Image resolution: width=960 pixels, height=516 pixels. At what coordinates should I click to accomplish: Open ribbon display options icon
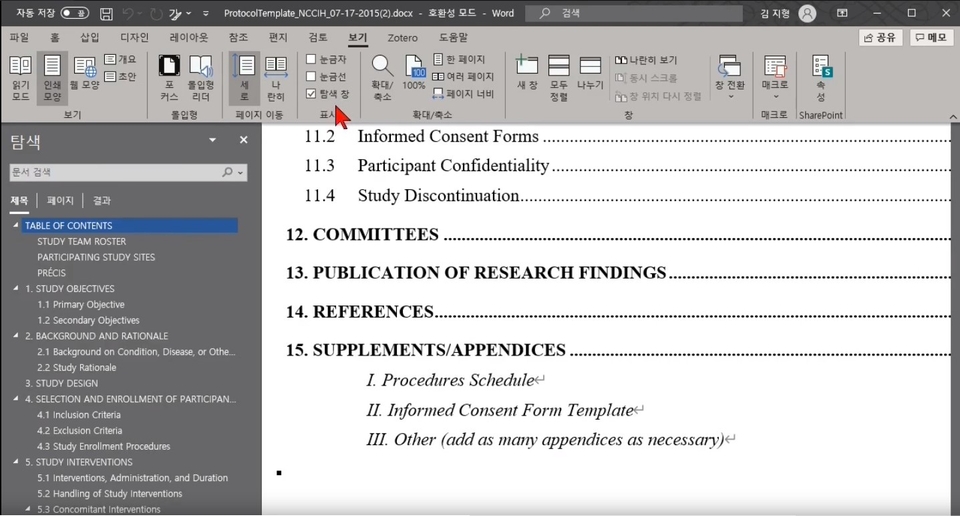coord(842,13)
